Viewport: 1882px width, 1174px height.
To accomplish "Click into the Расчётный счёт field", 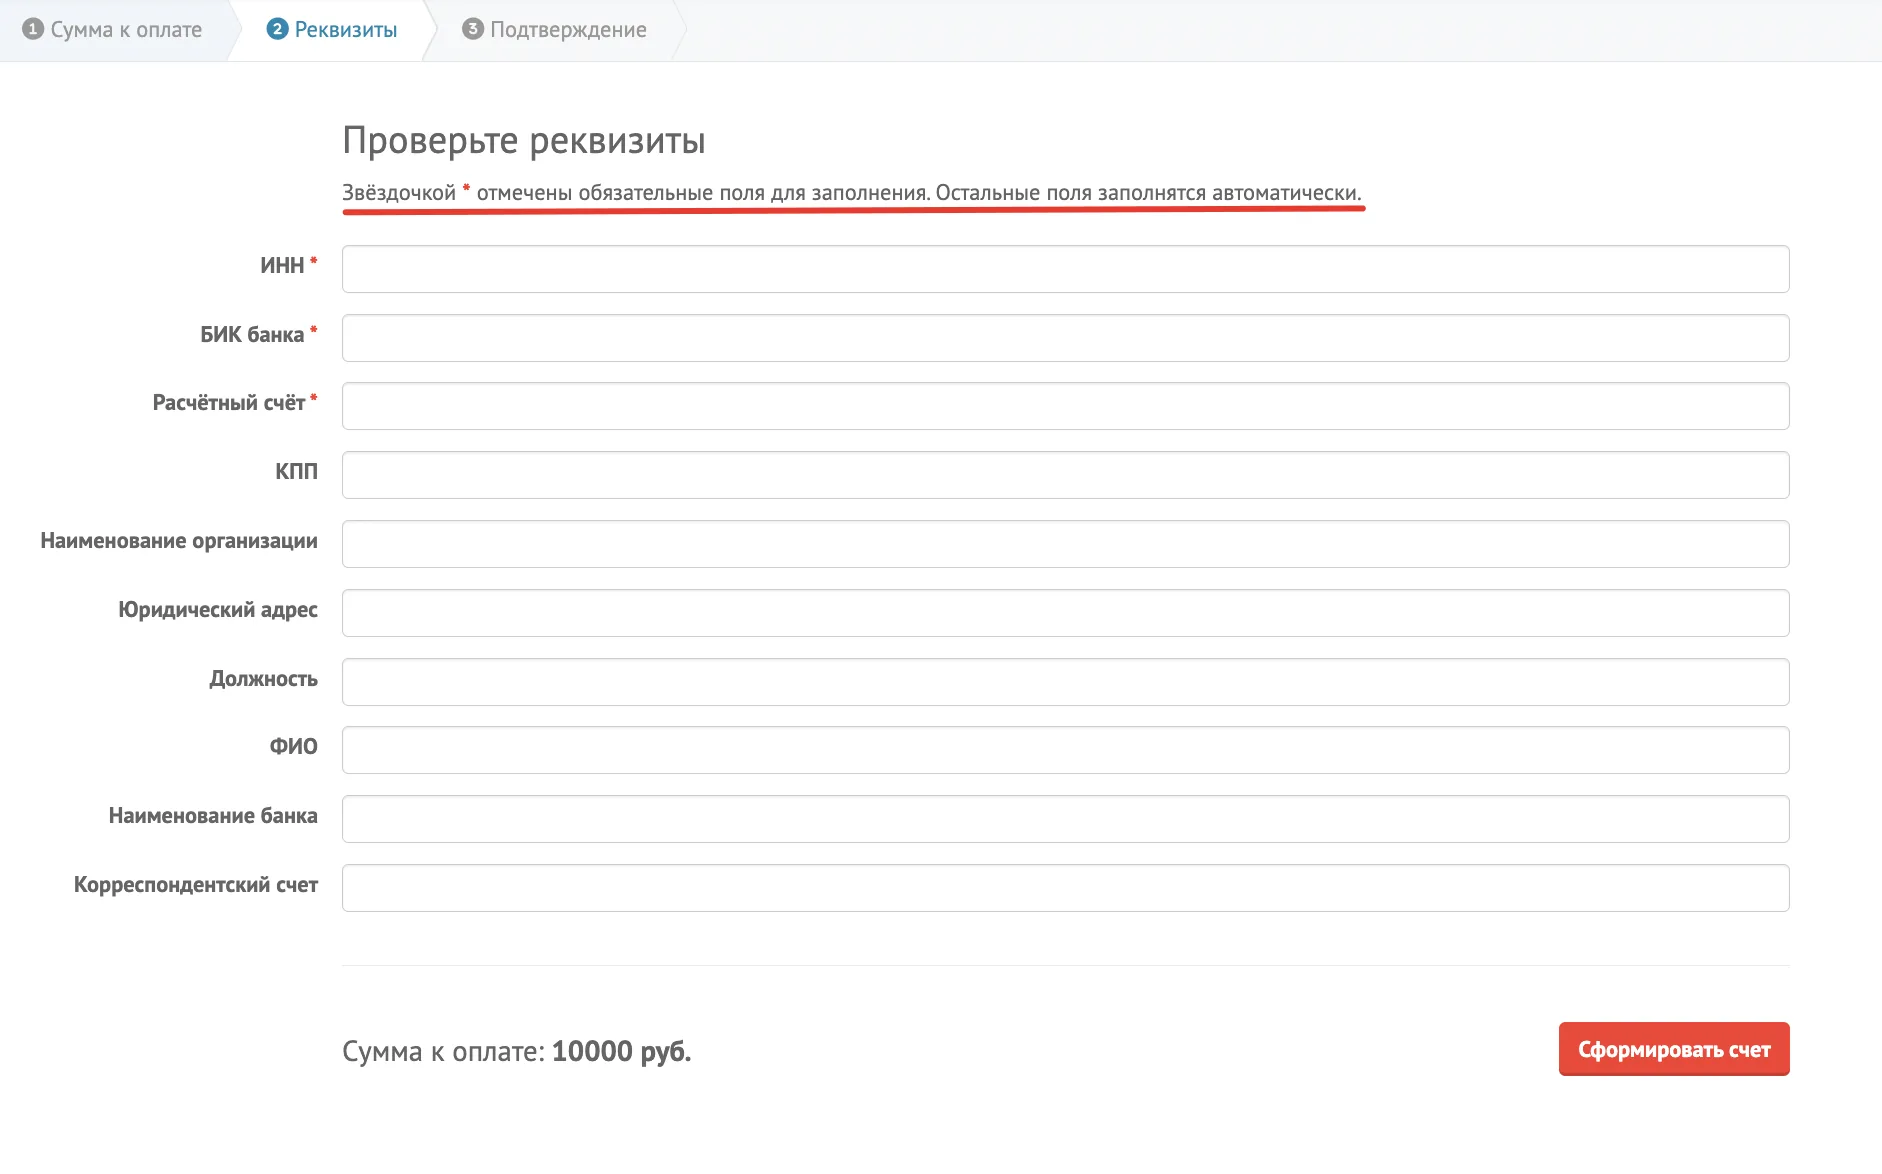I will 1065,406.
